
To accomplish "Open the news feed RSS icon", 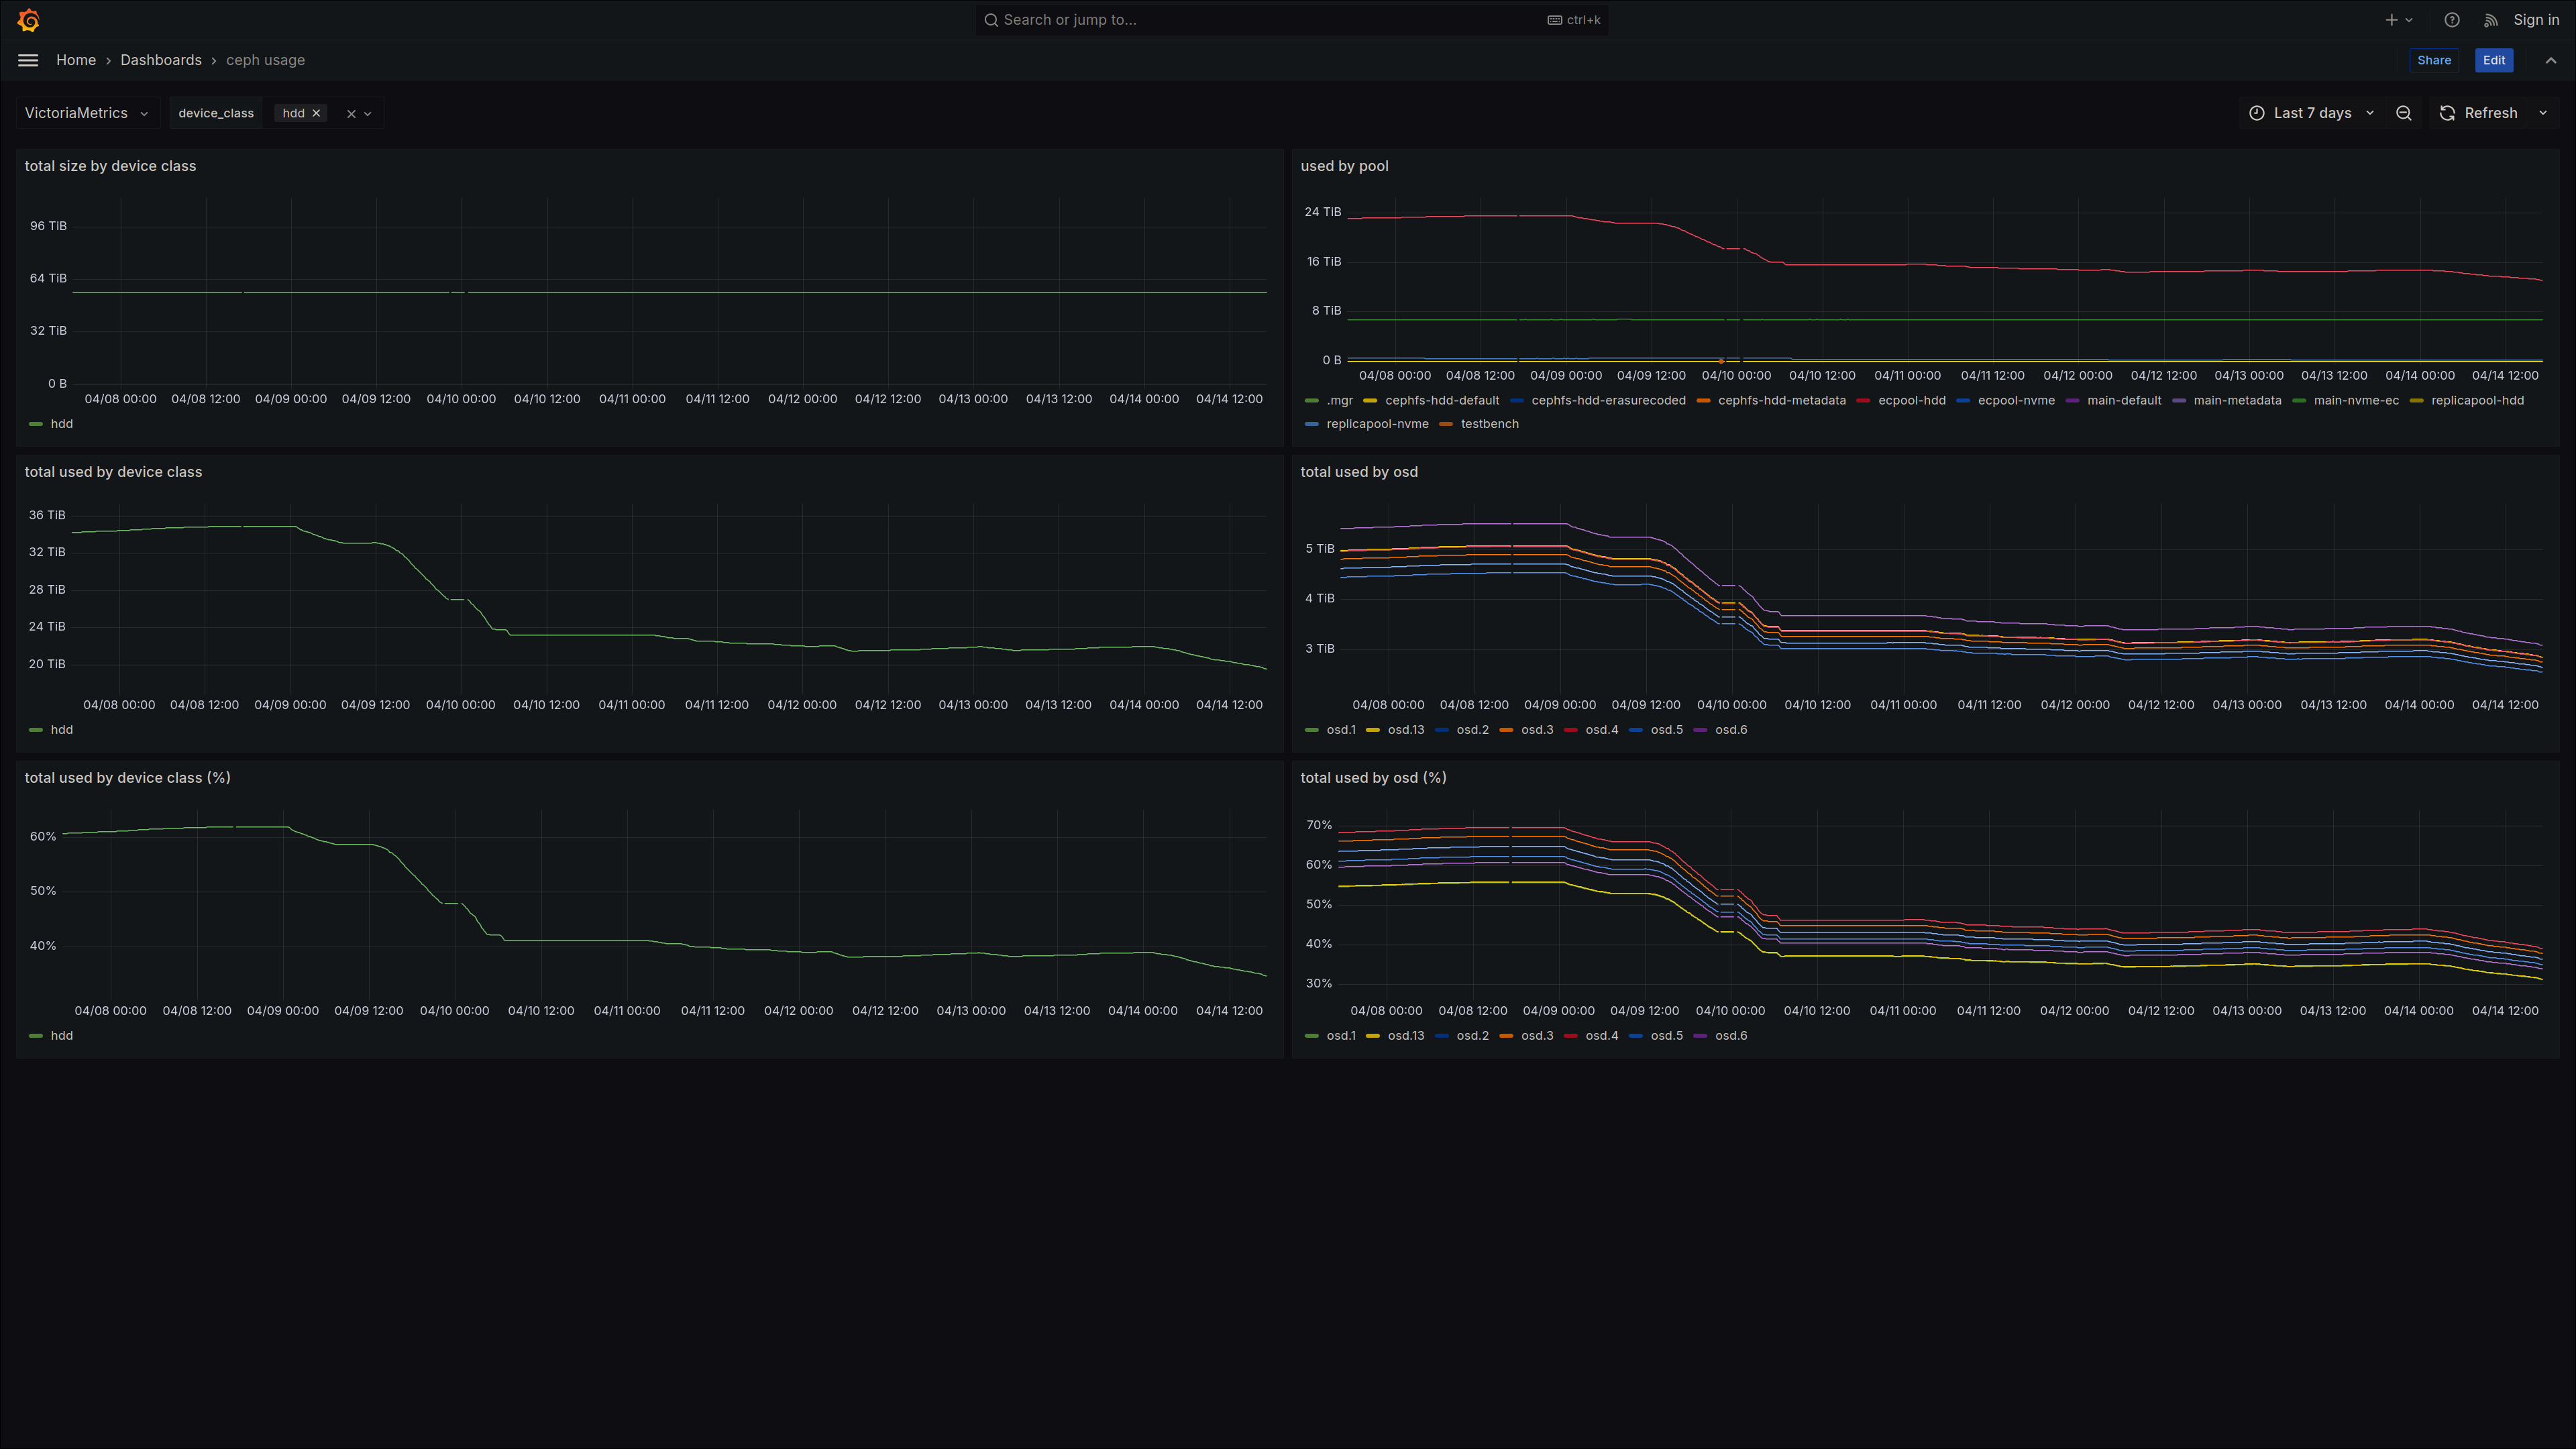I will click(x=2490, y=20).
